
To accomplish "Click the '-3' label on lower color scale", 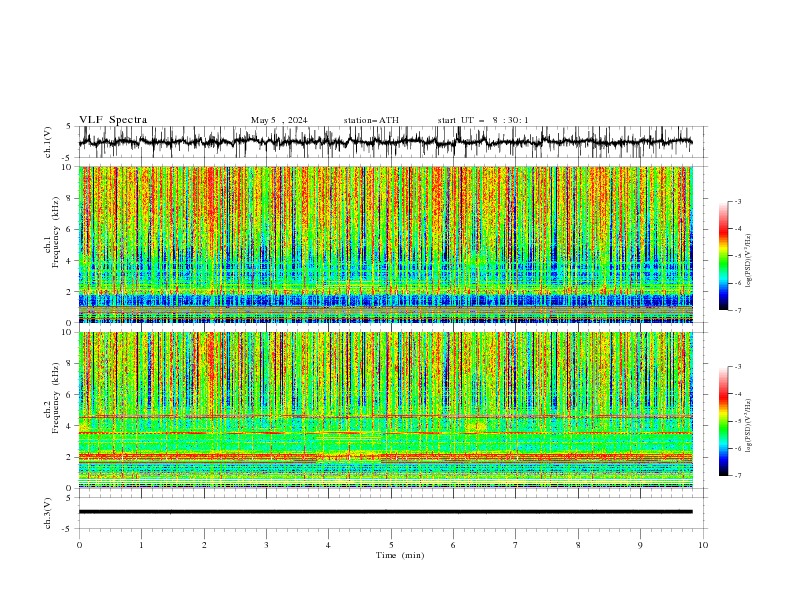I will [x=737, y=367].
